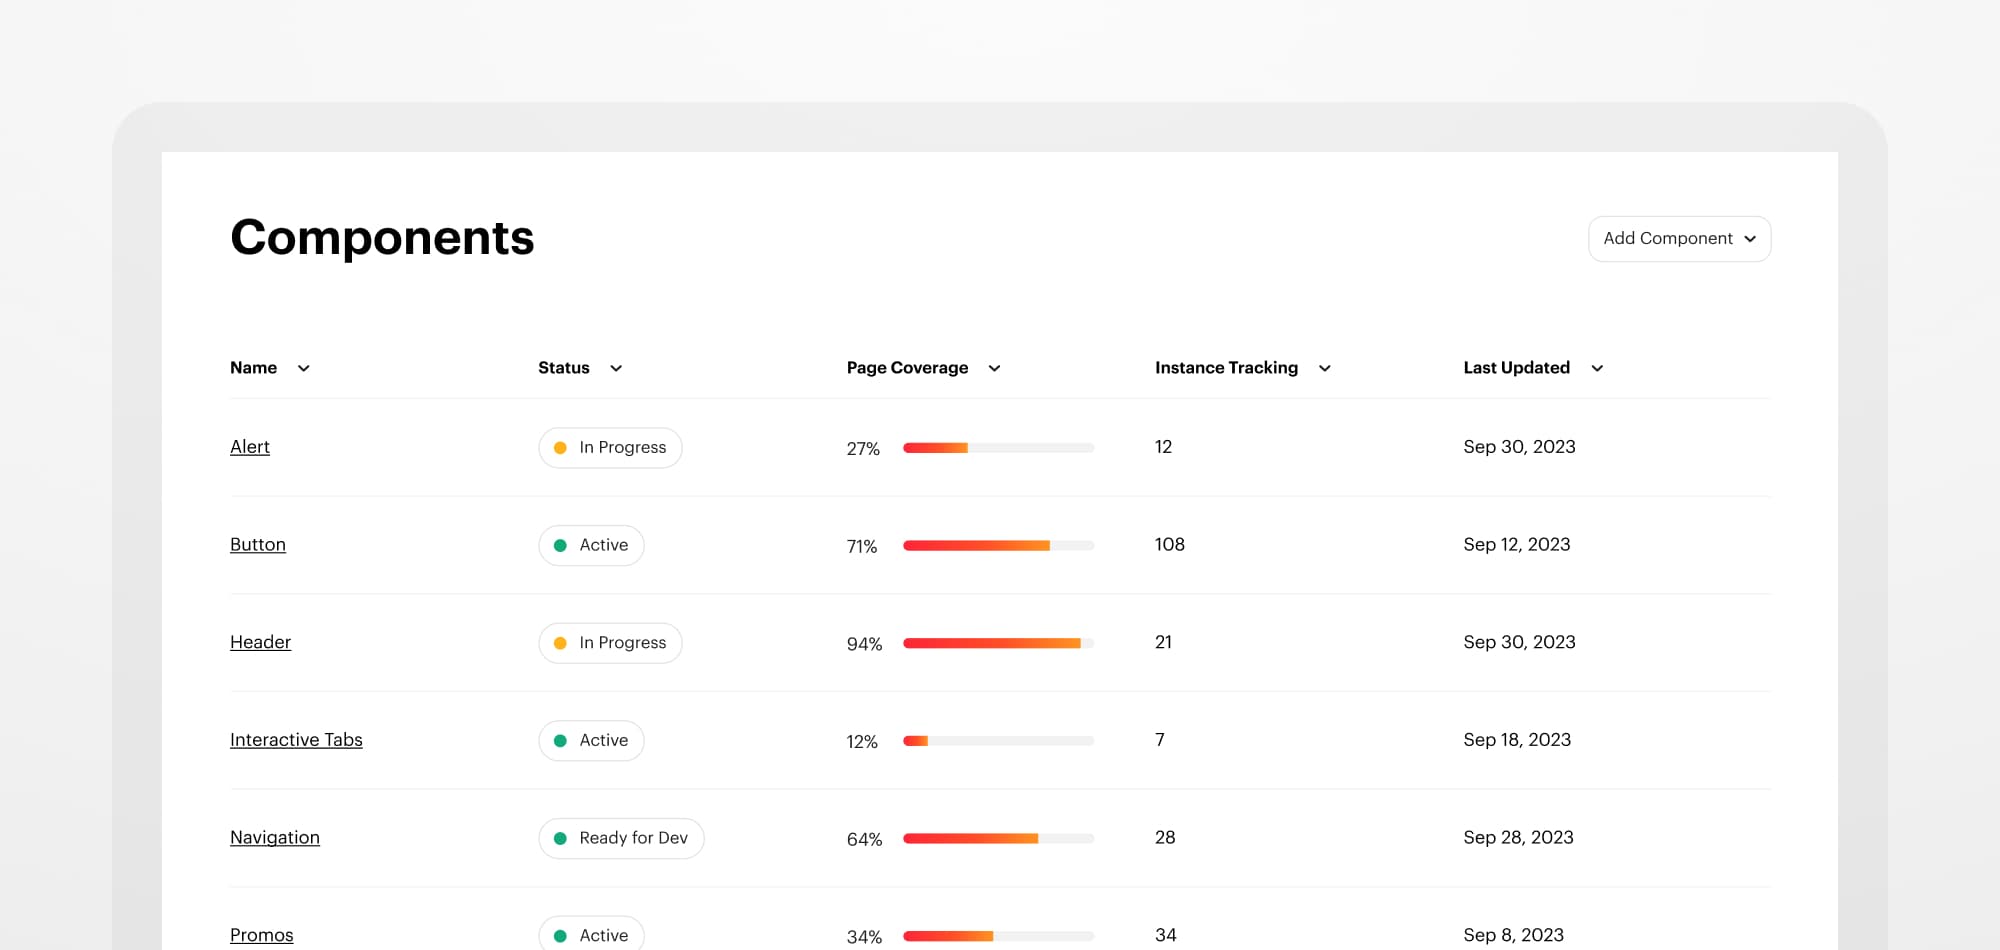The width and height of the screenshot is (2000, 950).
Task: Click the 27% coverage bar for Alert
Action: [998, 448]
